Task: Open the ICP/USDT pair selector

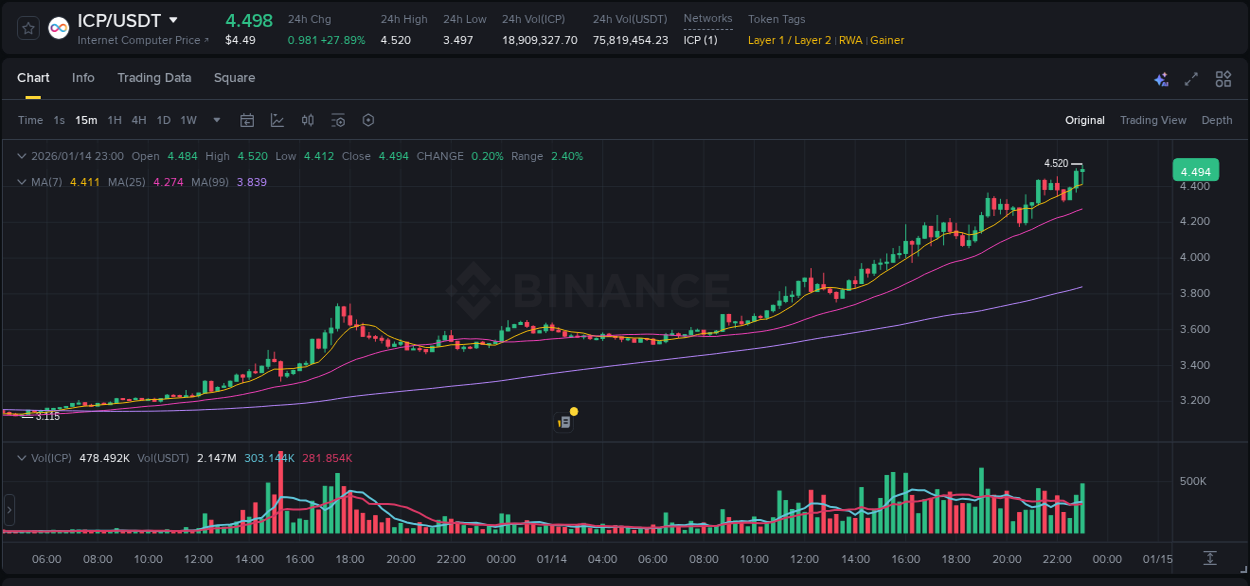Action: tap(122, 20)
